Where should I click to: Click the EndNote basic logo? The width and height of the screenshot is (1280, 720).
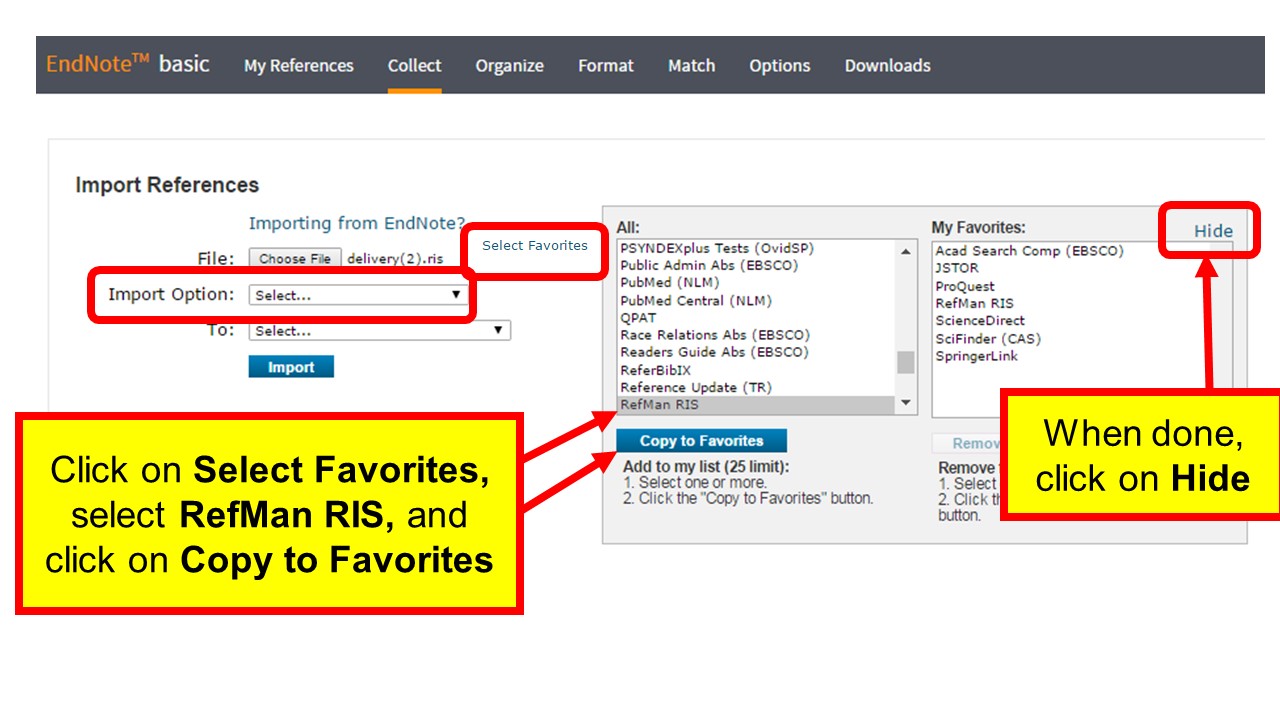128,64
